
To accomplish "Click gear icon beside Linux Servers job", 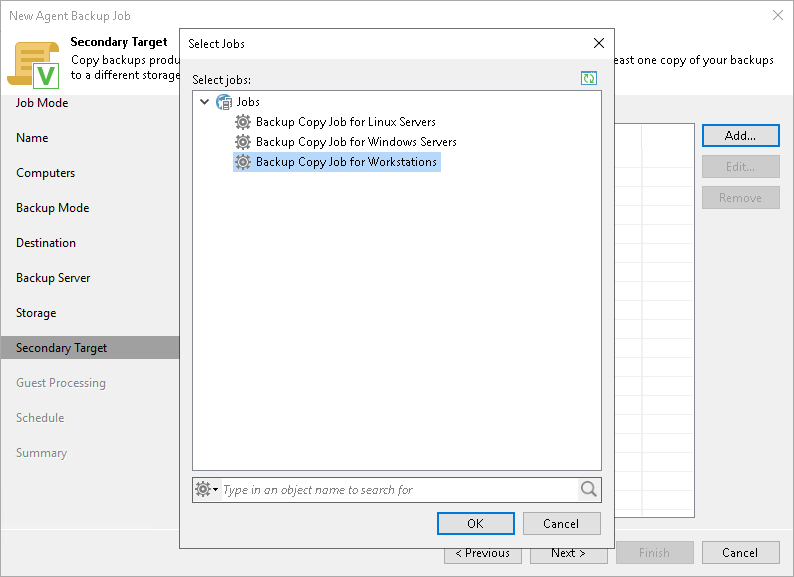I will (243, 122).
